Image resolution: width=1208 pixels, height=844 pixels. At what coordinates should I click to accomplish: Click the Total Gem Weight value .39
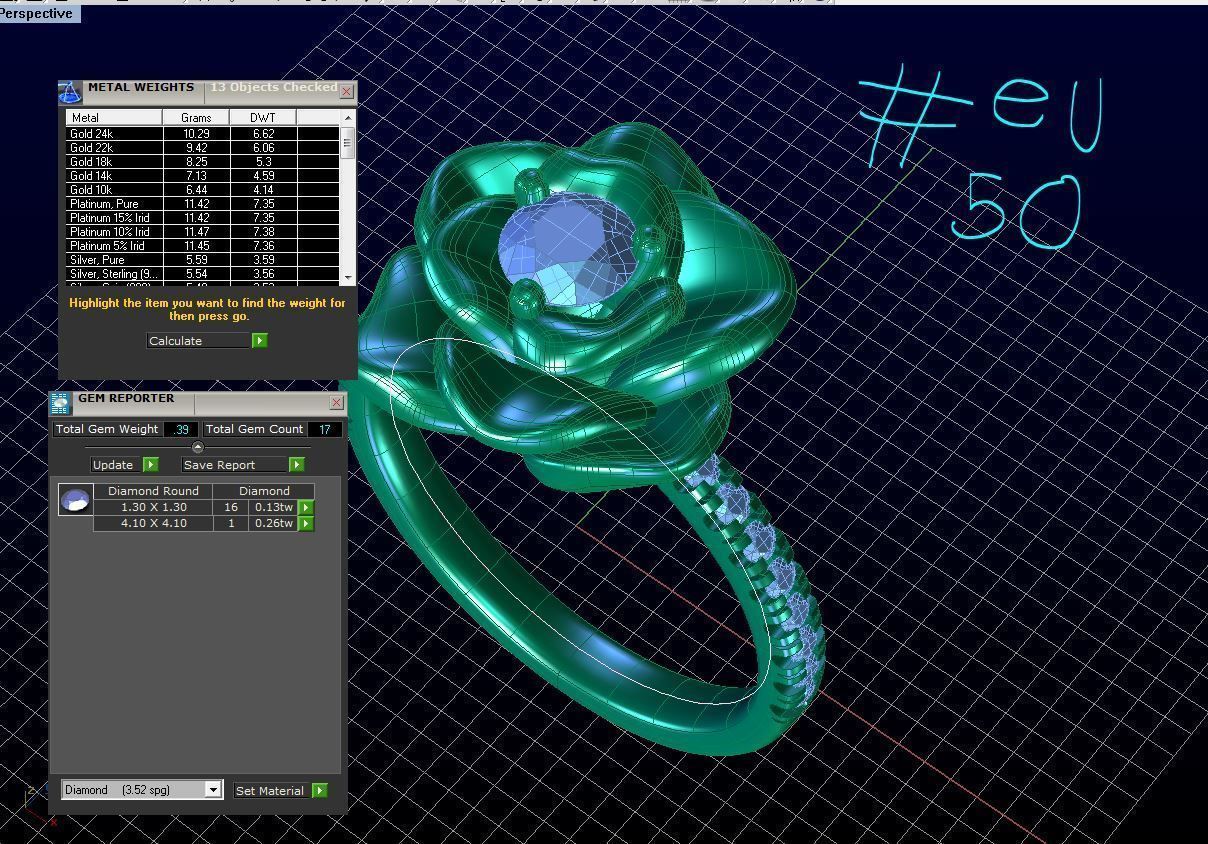click(x=180, y=429)
